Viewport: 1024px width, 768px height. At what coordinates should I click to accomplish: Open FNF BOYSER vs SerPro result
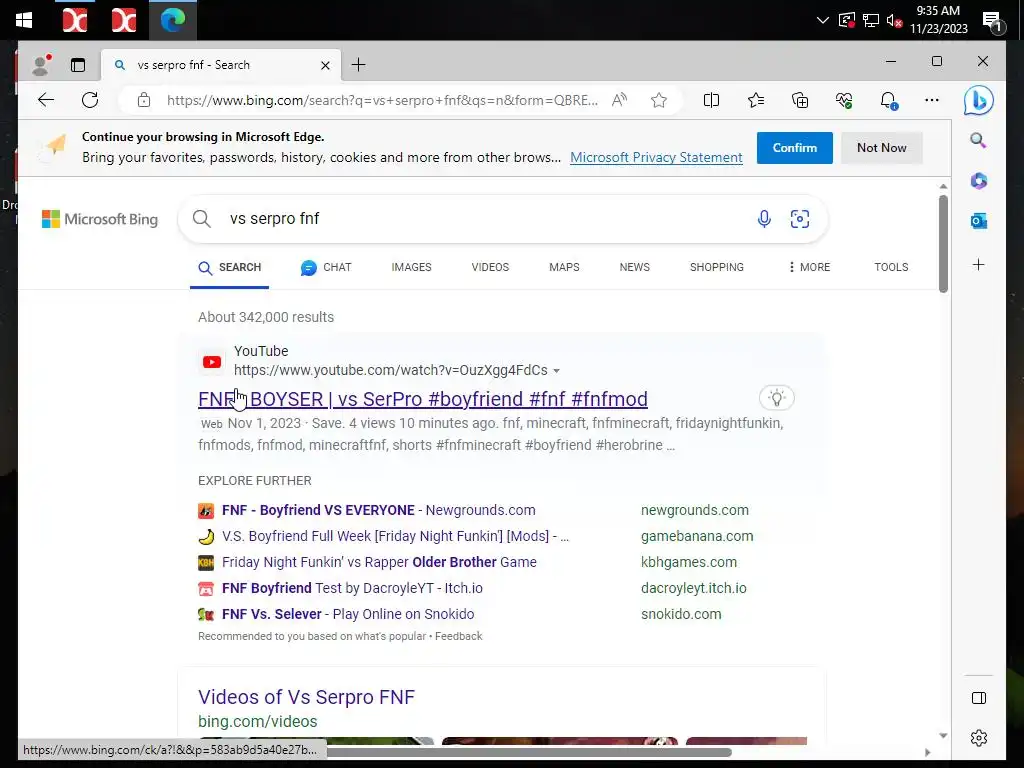[423, 399]
